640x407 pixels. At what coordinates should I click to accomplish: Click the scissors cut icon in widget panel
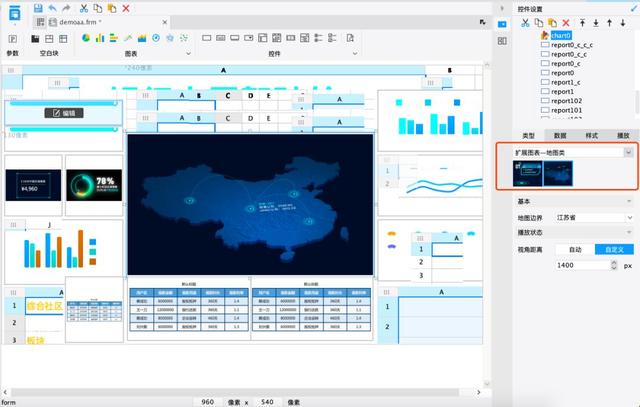(x=524, y=22)
